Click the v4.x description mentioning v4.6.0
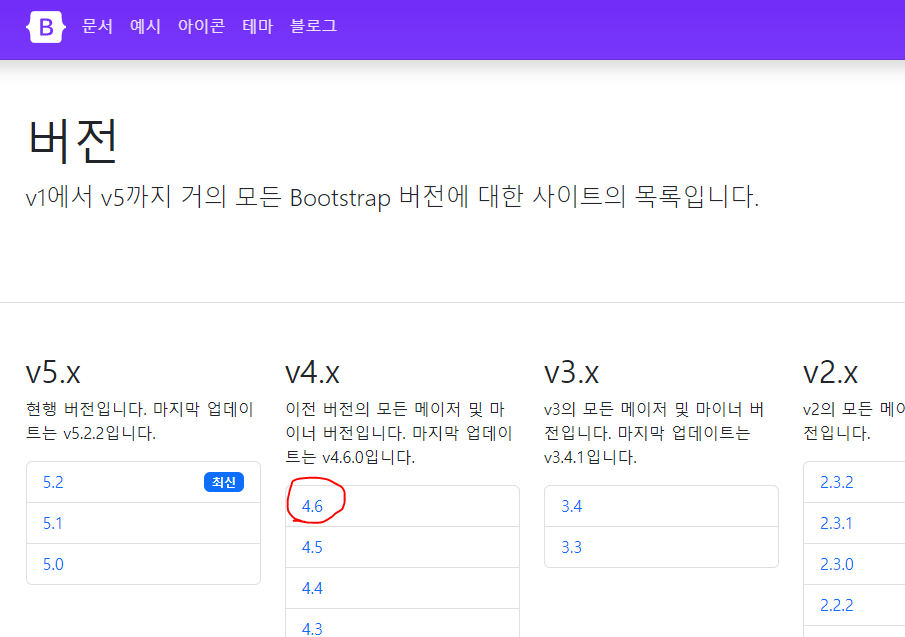Screen dimensions: 905x637 point(399,433)
